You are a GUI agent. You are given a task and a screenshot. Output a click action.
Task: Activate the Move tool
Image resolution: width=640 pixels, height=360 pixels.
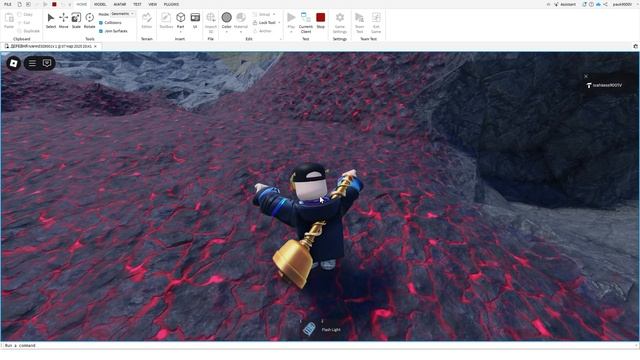click(64, 20)
